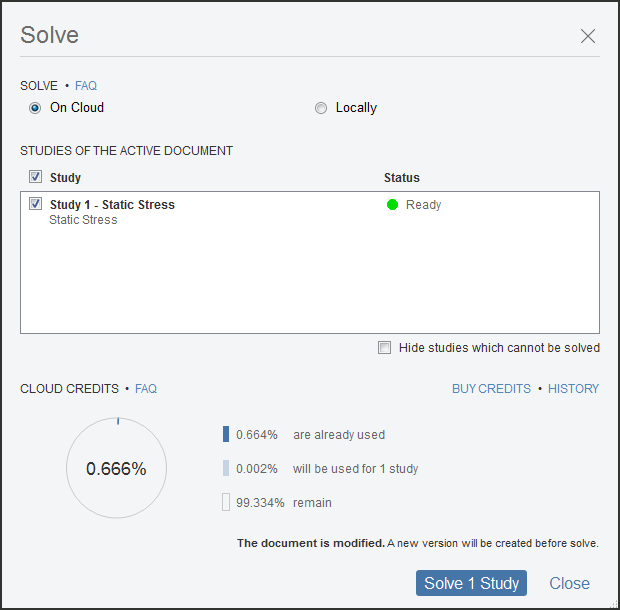Open the credits History link
The image size is (620, 610).
573,389
